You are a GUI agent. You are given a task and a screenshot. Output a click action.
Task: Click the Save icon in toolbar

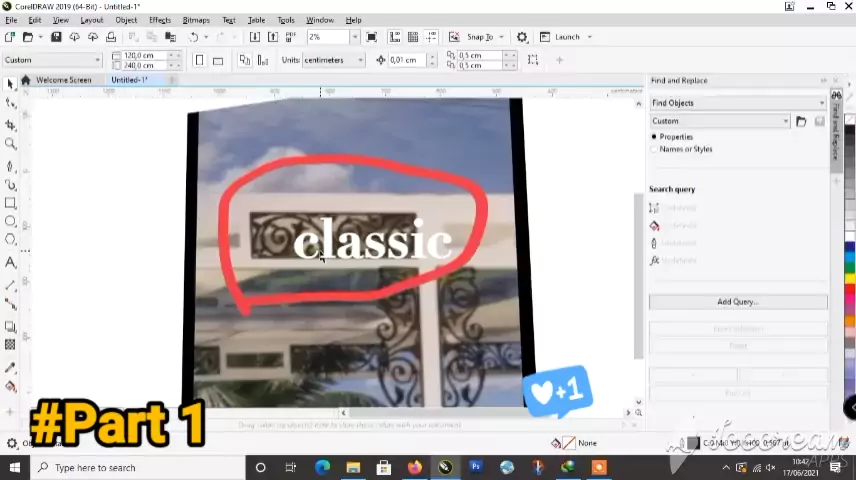[x=56, y=37]
